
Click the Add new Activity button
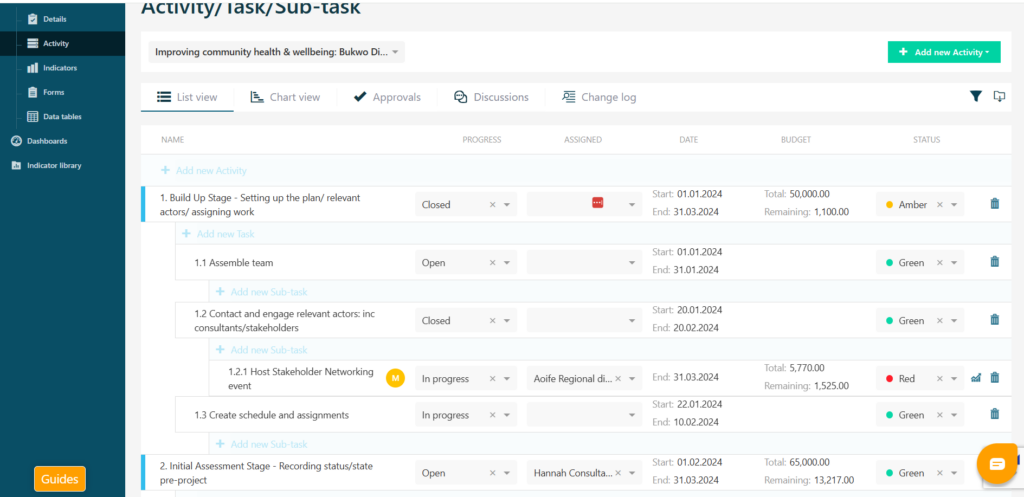(x=943, y=52)
